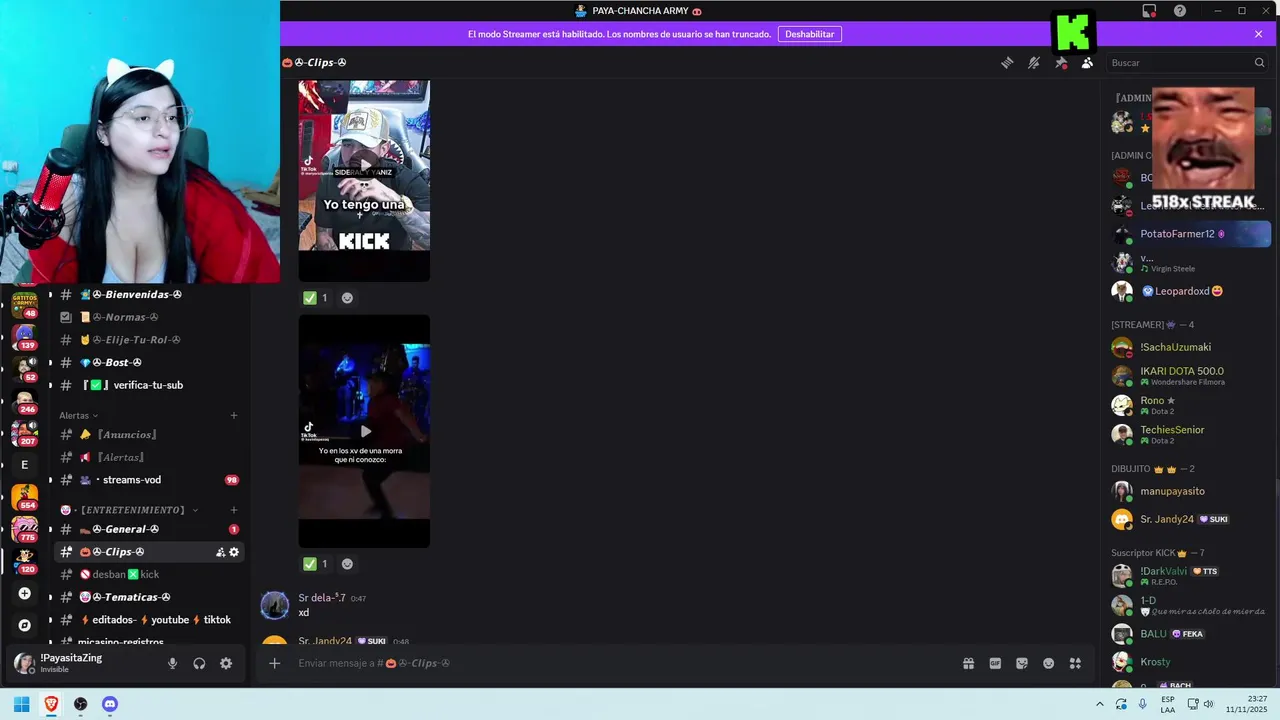The height and width of the screenshot is (720, 1280).
Task: Open the Elije-Tu-Rol channel
Action: 148,340
